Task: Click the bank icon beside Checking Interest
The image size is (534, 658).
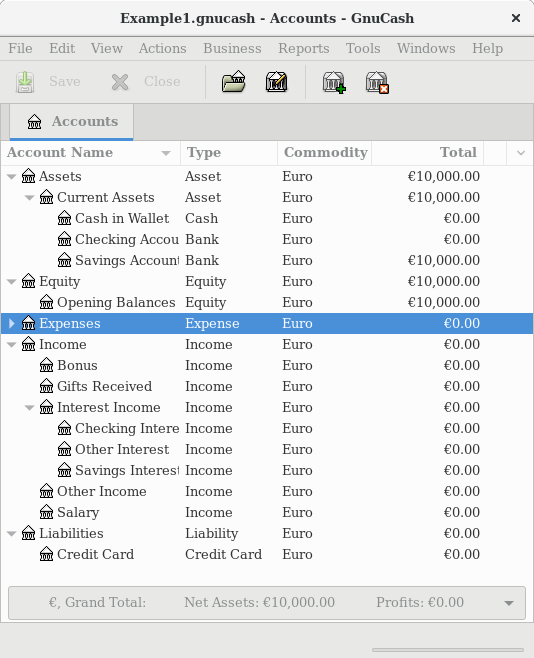Action: (65, 428)
